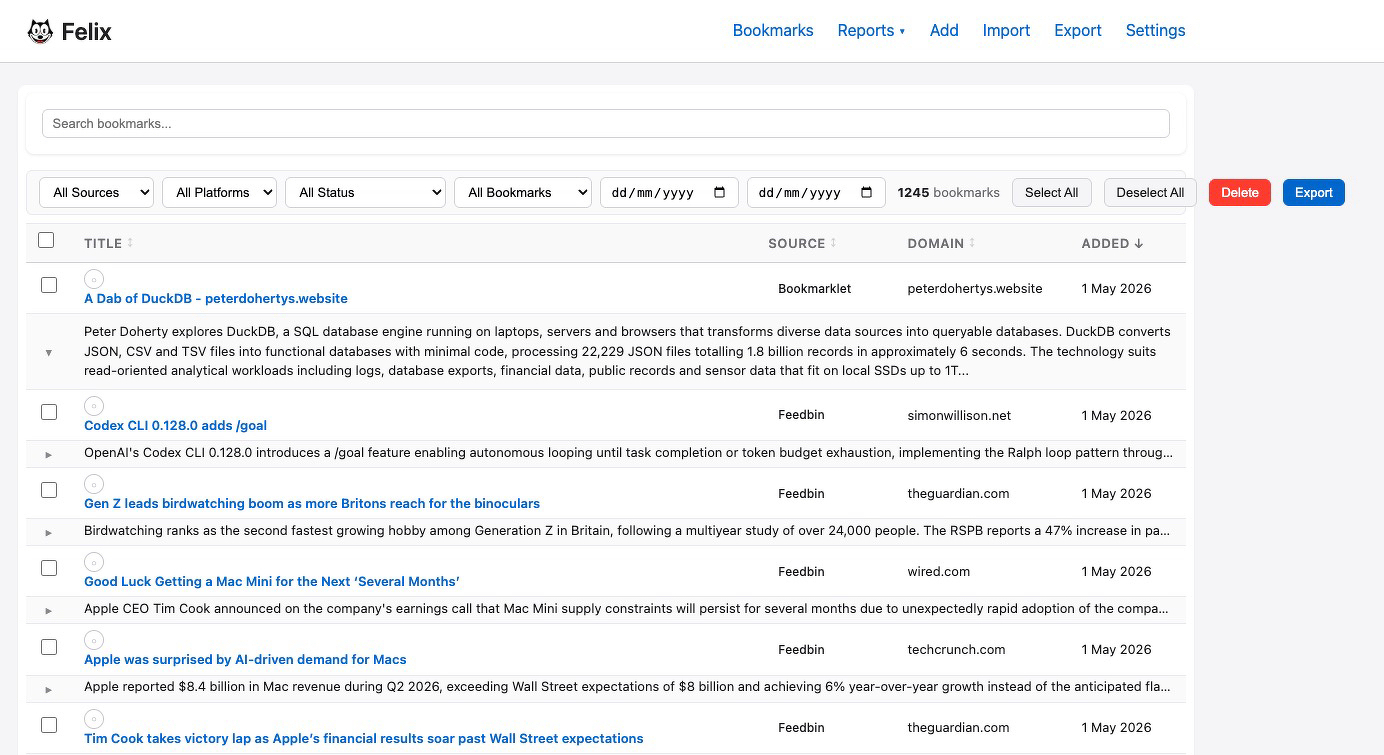Check the box for 'Tim Cook takes victory lap'
1384x755 pixels.
[x=49, y=725]
